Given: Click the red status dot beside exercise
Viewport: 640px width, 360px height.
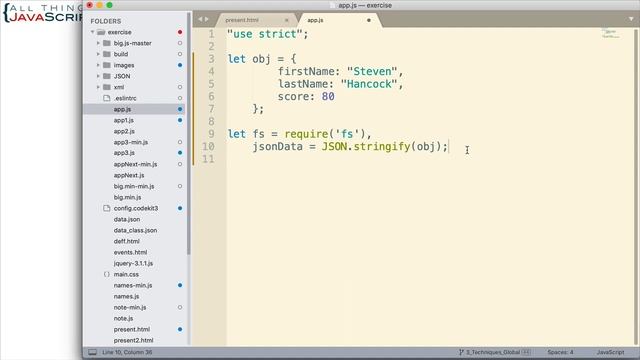Looking at the screenshot, I should [x=180, y=32].
